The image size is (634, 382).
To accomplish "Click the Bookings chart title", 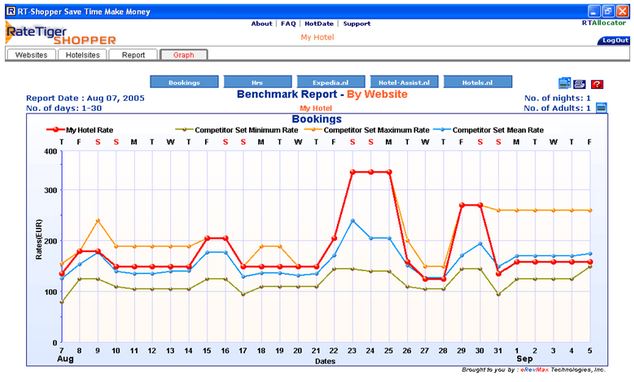I will click(317, 119).
